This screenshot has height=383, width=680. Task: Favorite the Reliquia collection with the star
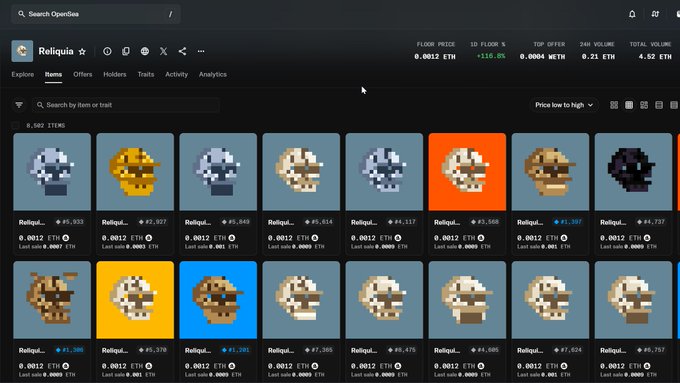(x=82, y=52)
